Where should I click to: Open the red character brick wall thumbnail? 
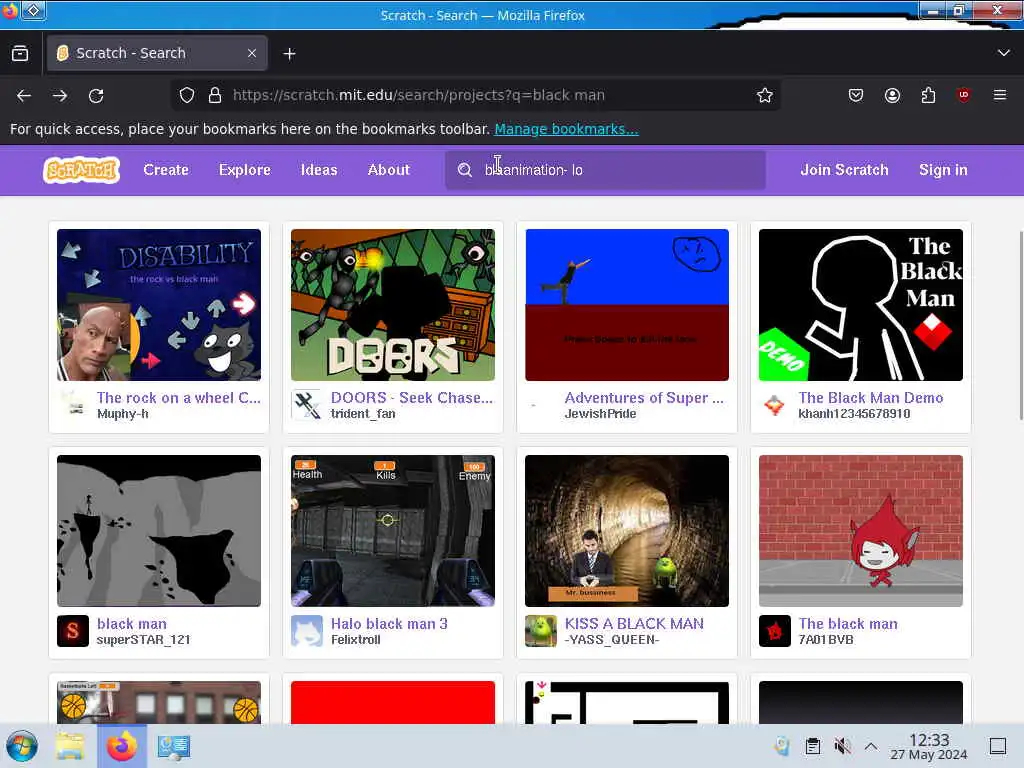[x=861, y=530]
